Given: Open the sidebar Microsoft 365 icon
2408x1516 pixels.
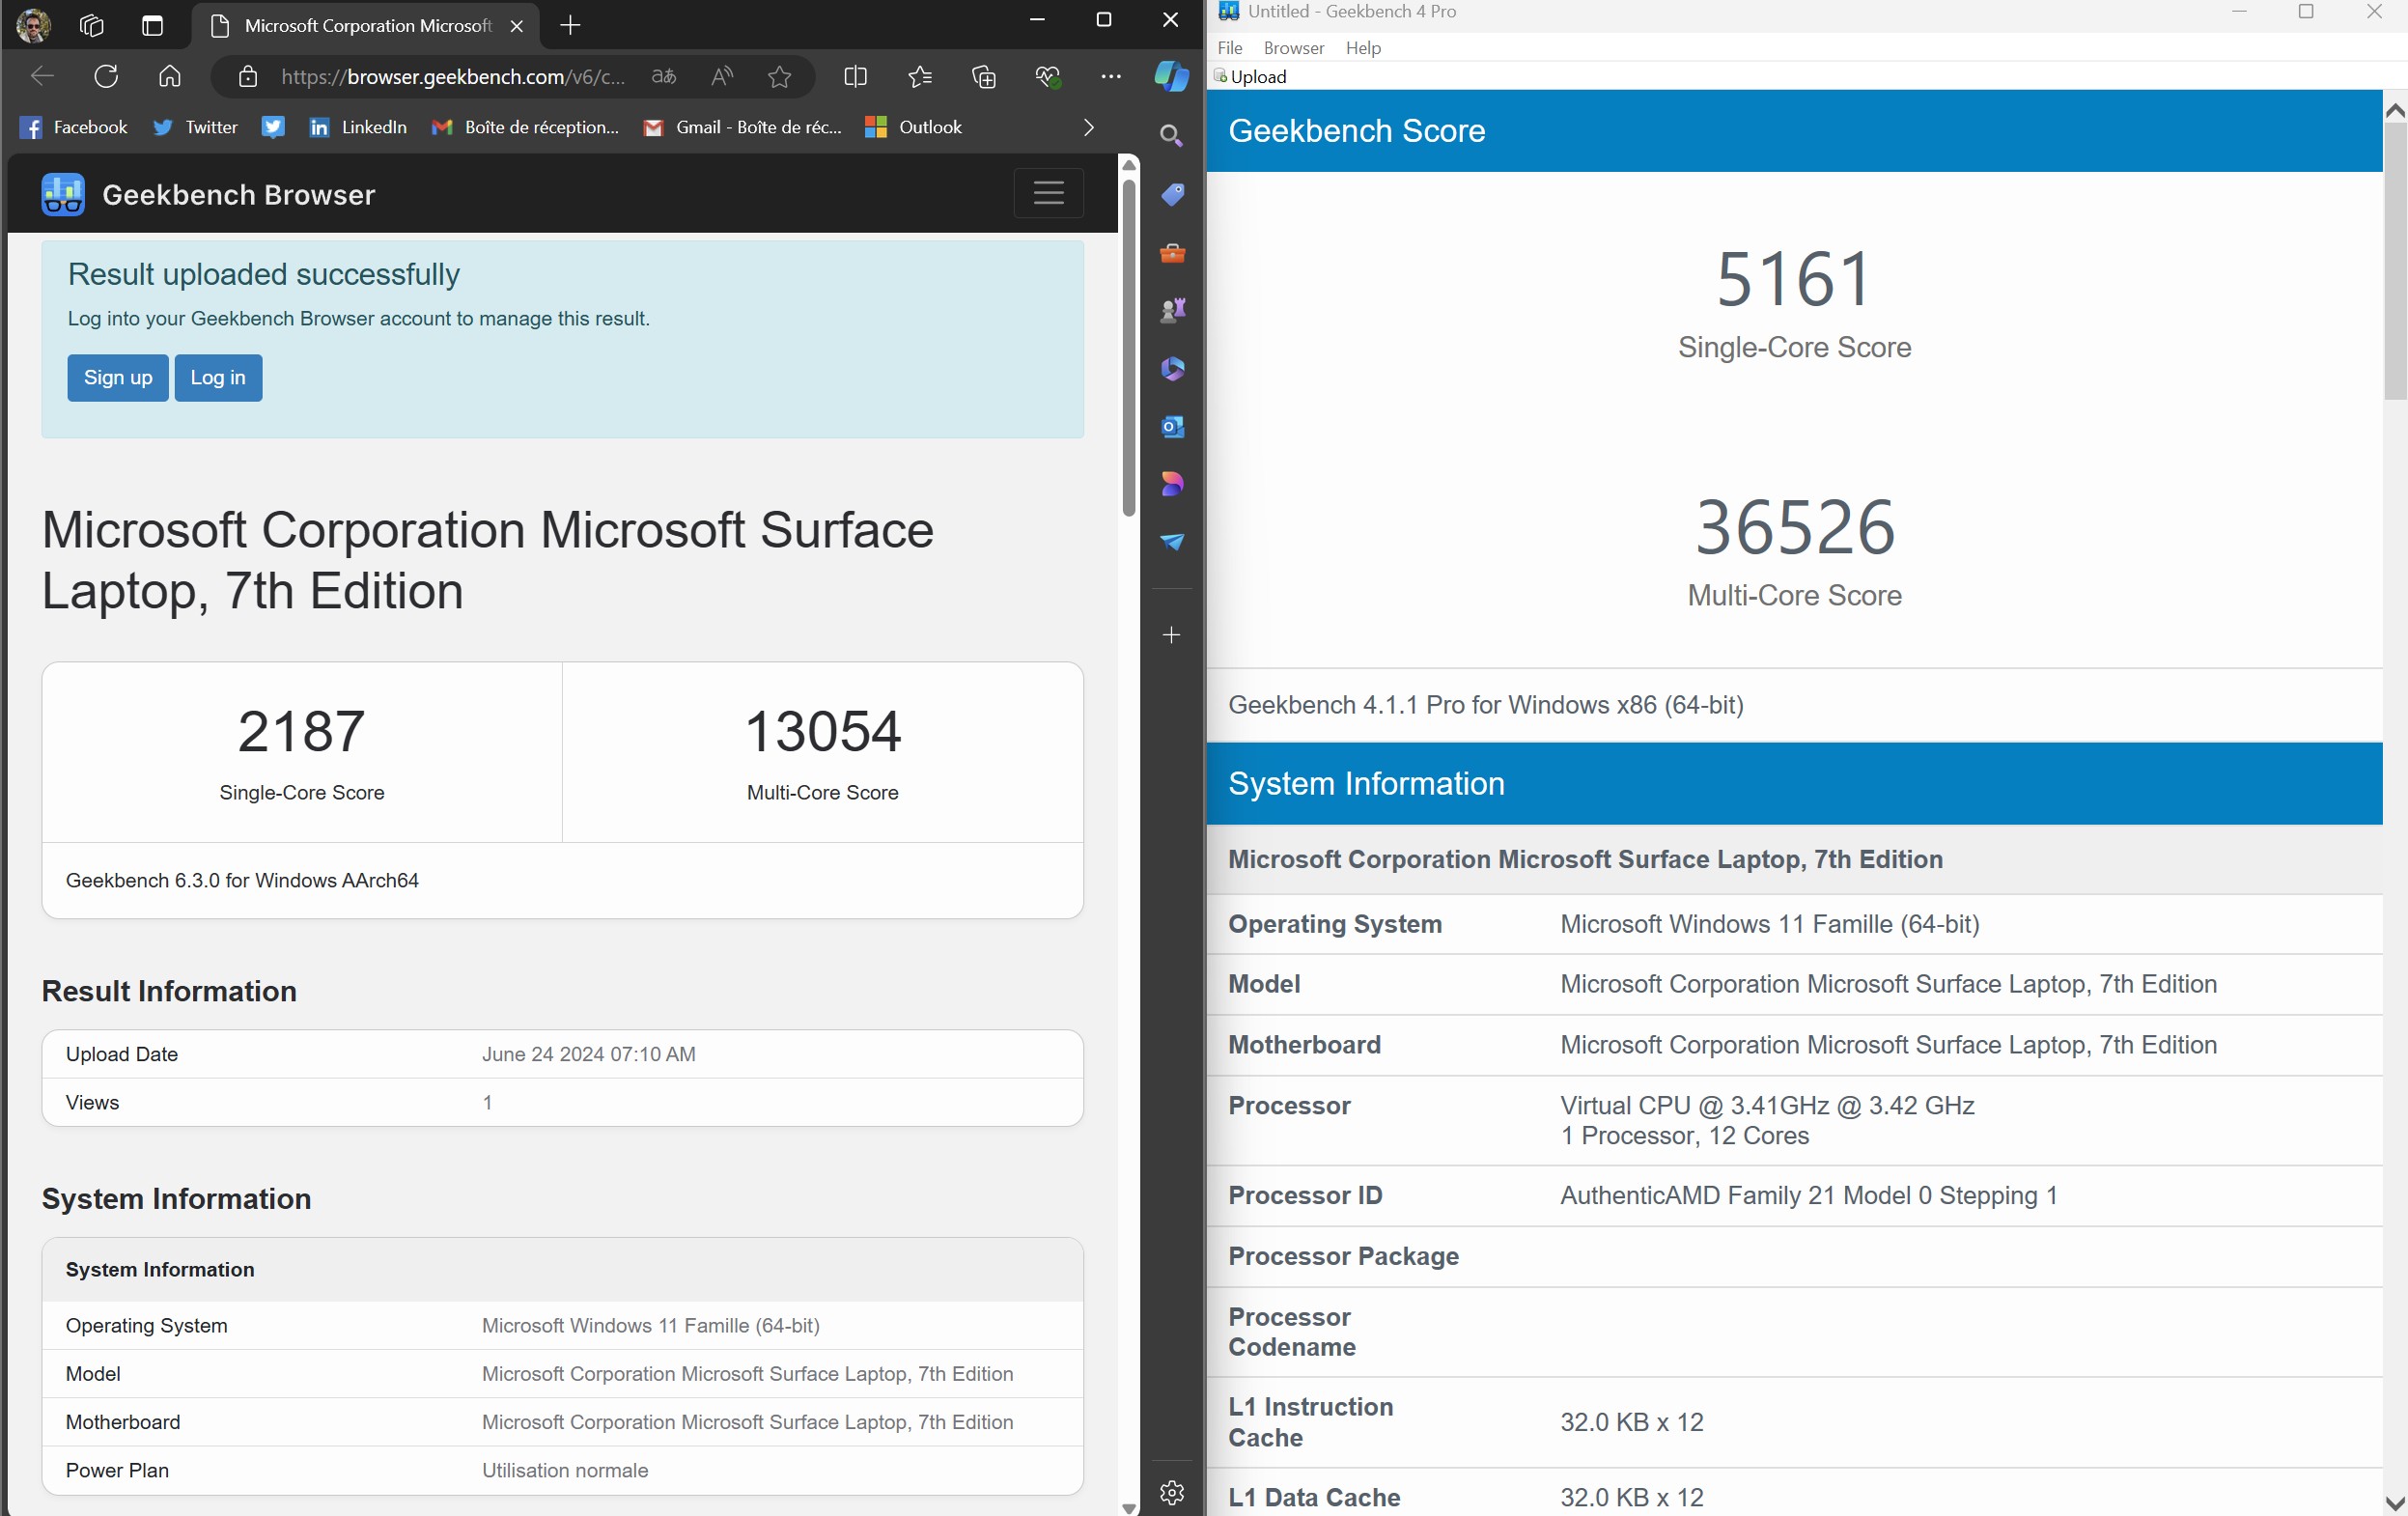Looking at the screenshot, I should tap(1172, 368).
